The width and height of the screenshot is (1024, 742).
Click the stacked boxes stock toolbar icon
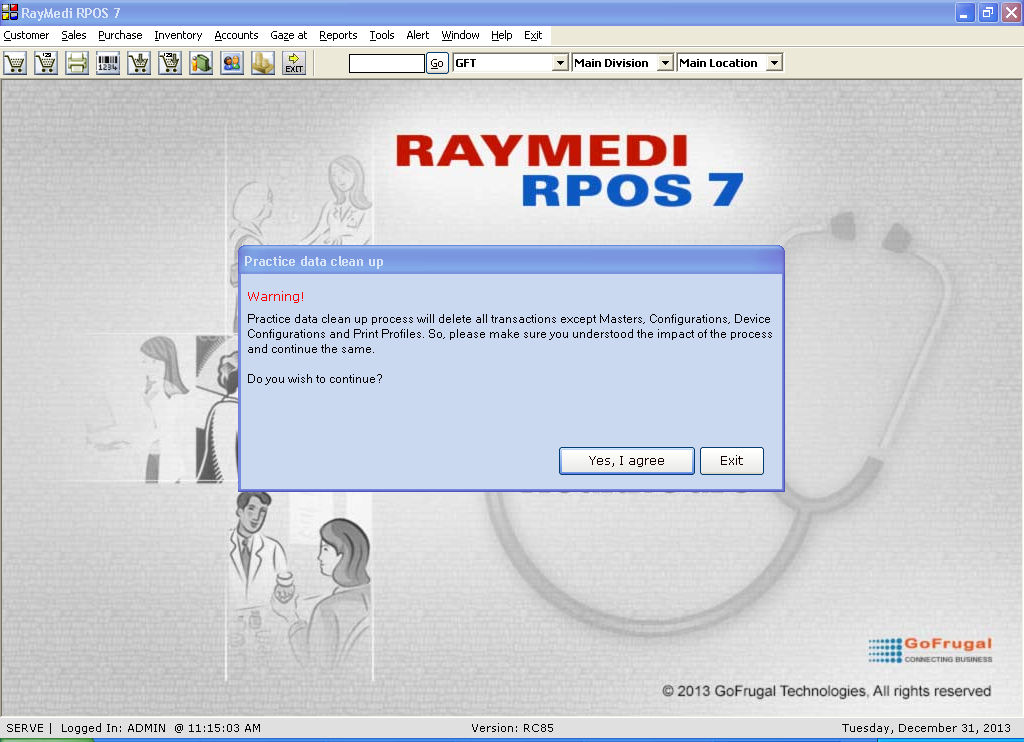click(x=263, y=63)
